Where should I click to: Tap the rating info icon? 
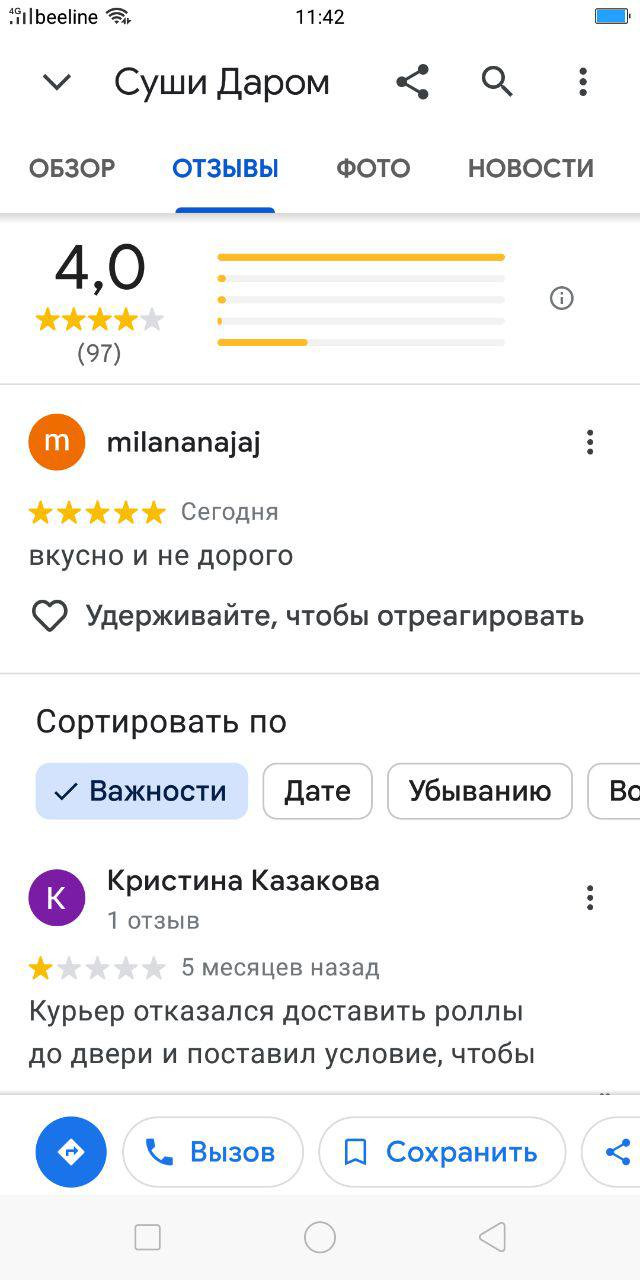(x=562, y=298)
